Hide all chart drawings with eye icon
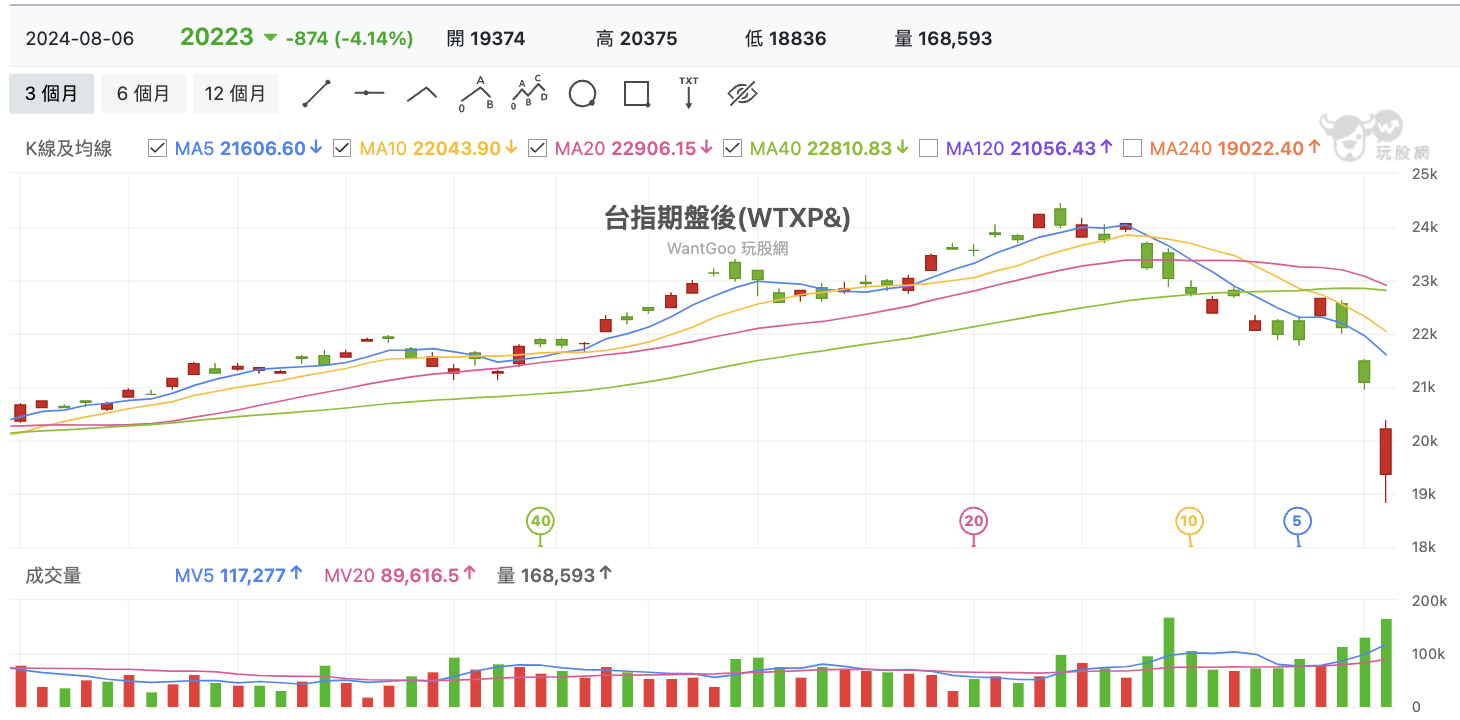The height and width of the screenshot is (720, 1460). [x=741, y=92]
